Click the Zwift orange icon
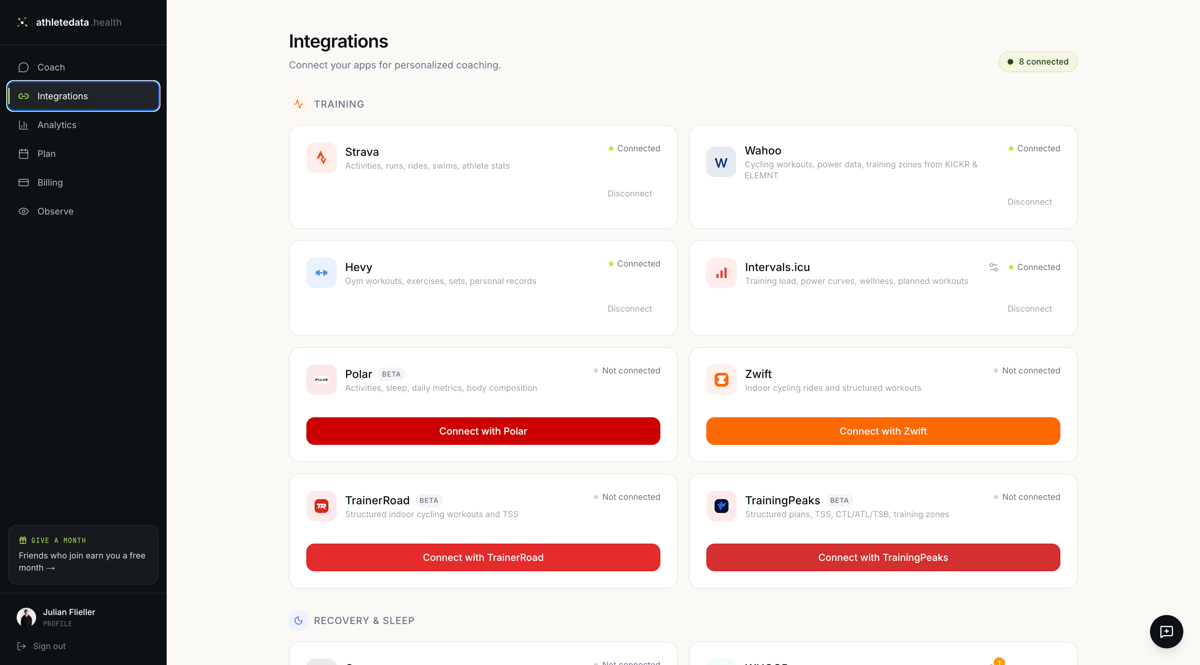The height and width of the screenshot is (665, 1200). pyautogui.click(x=721, y=380)
